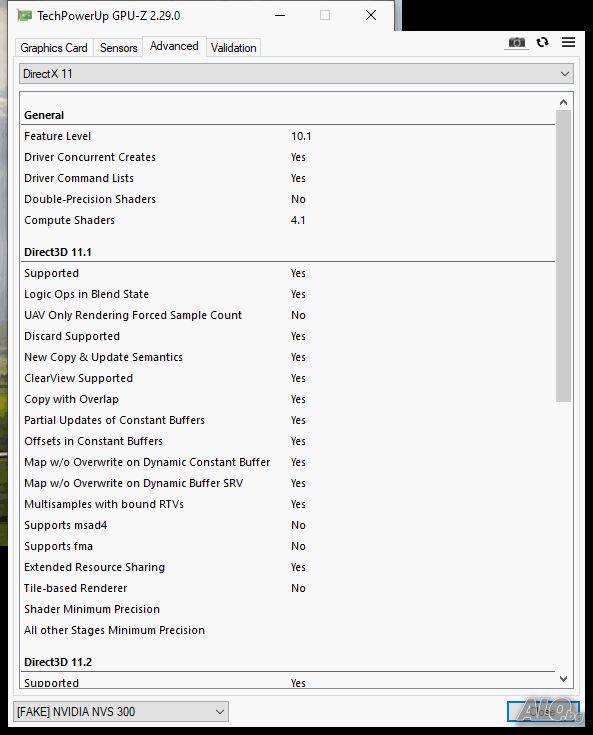Close the GPU-Z window with X
Viewport: 593px width, 735px height.
[x=371, y=15]
